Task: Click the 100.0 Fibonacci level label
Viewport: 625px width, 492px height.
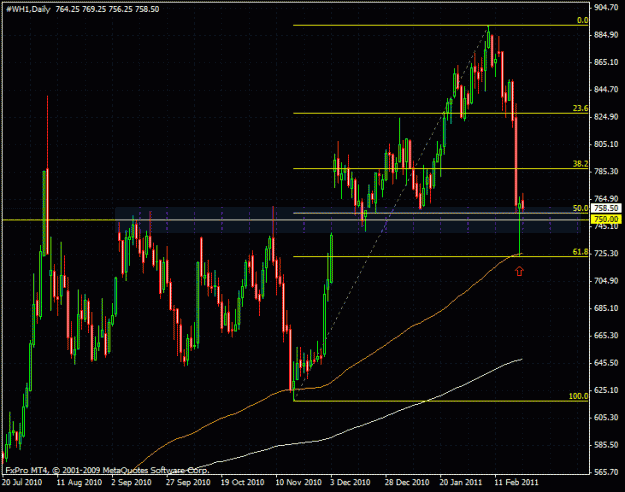Action: point(578,396)
